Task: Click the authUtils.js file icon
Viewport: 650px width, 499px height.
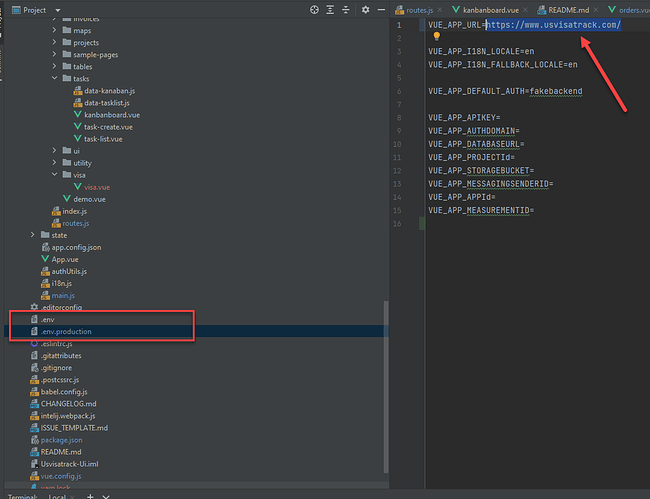Action: [x=45, y=271]
